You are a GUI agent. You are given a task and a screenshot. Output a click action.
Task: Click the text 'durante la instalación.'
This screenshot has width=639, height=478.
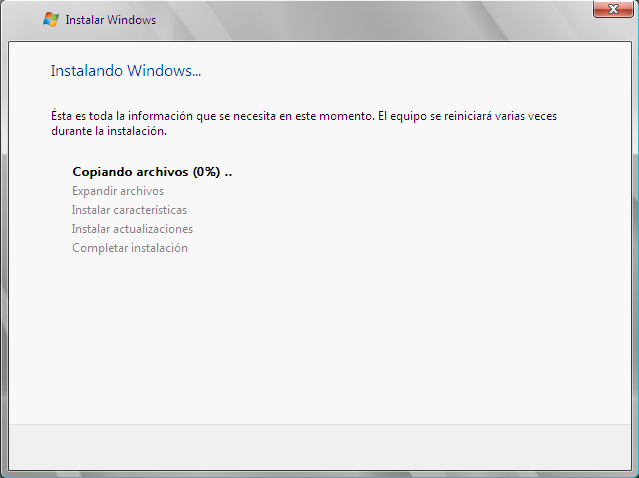(108, 131)
